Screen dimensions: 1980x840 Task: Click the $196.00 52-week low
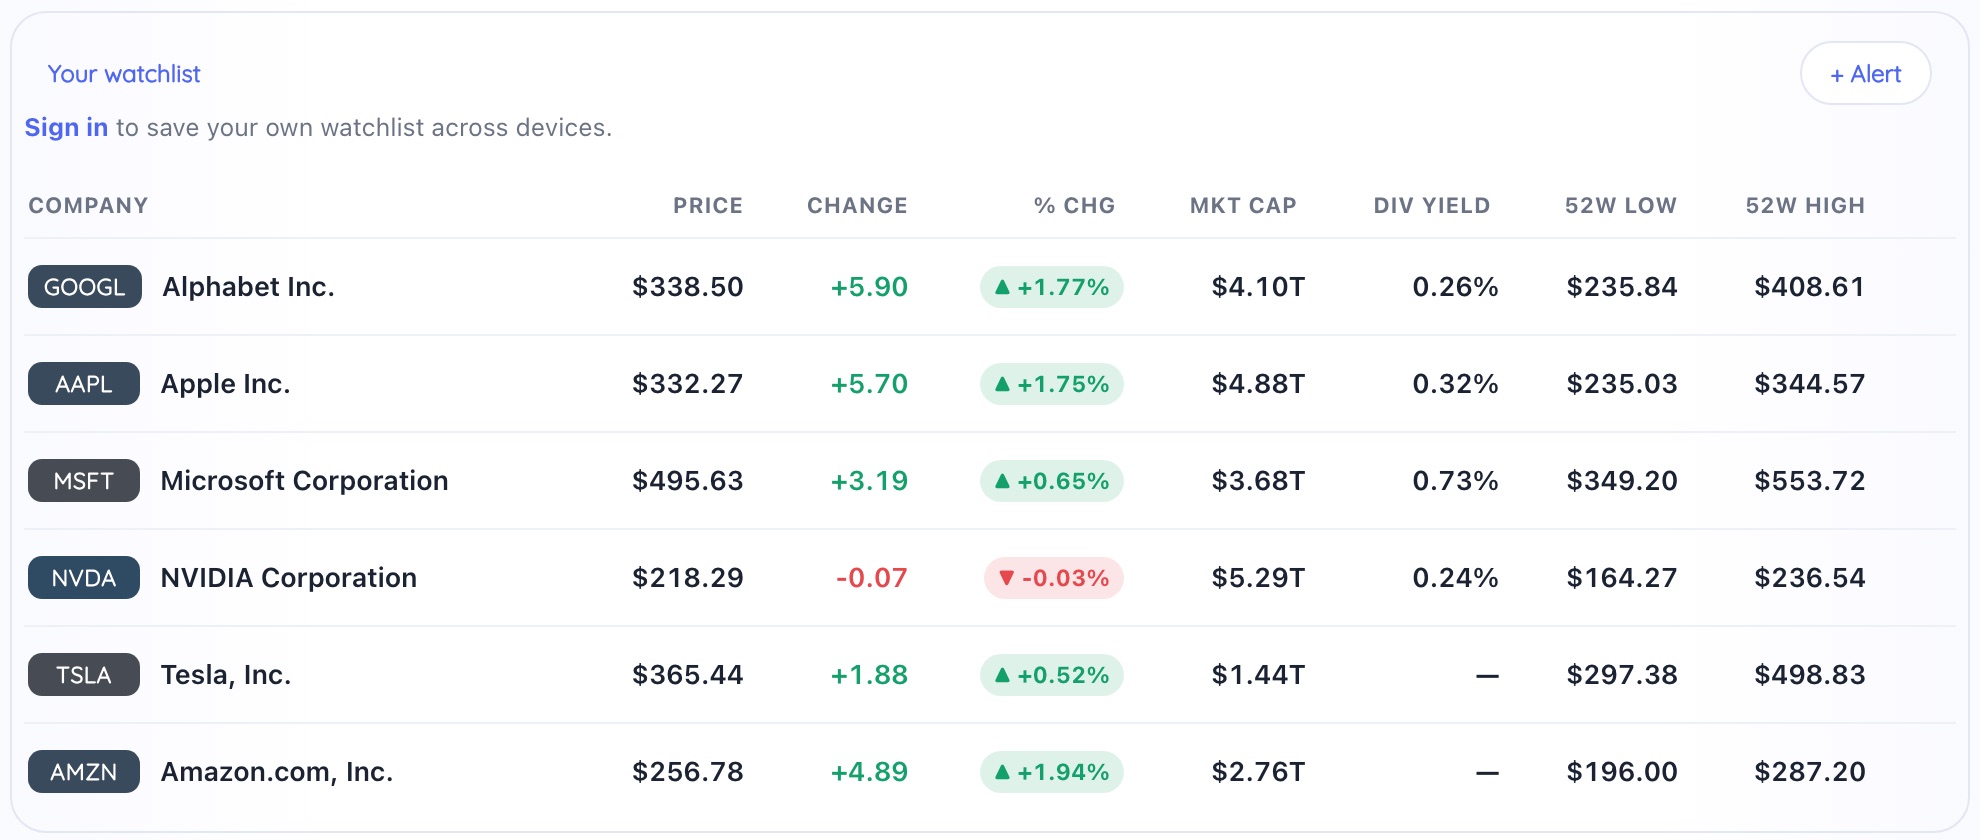pos(1622,772)
